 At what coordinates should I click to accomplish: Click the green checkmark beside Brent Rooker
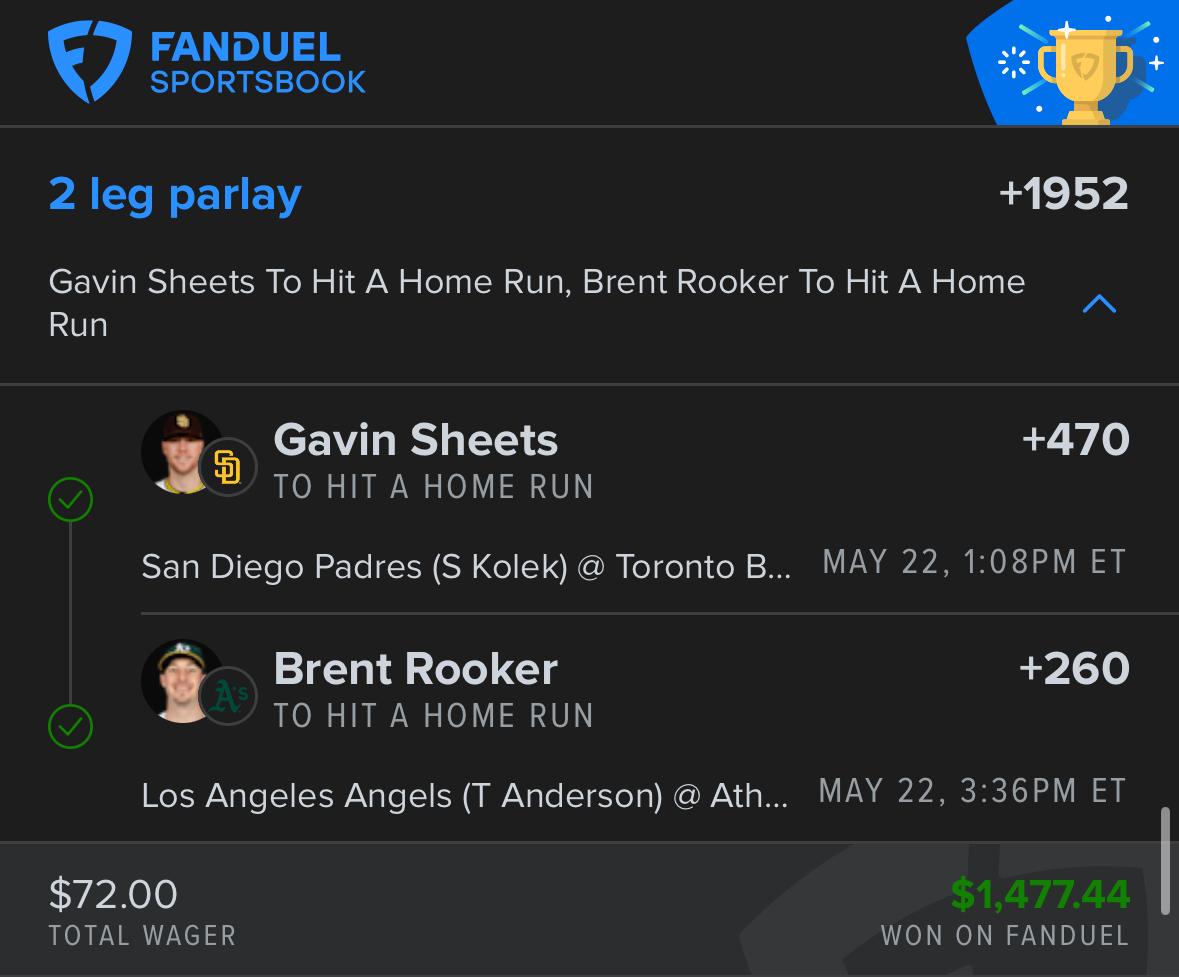pyautogui.click(x=70, y=728)
